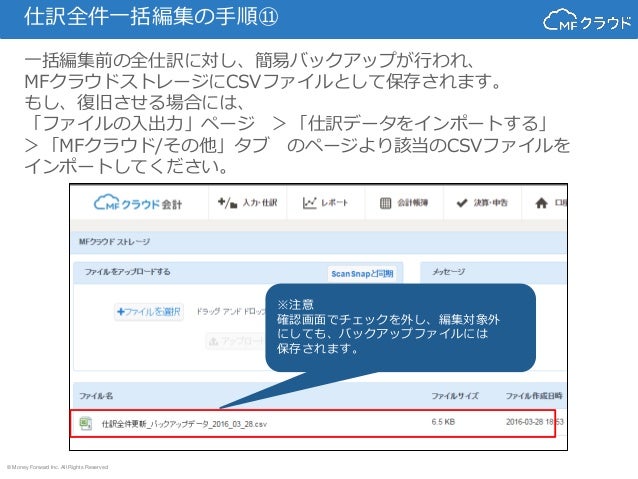Open 仕訳全件更新_バックアップデータ_2016_03_28.csv file

coord(184,424)
